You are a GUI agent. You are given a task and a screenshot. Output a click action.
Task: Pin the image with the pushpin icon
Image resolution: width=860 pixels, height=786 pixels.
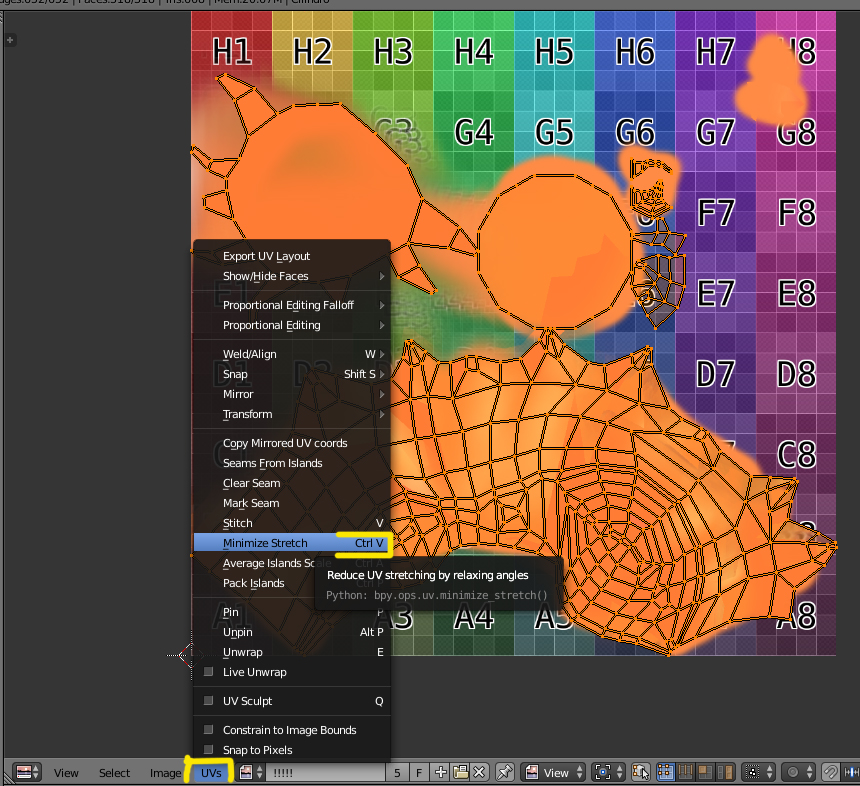click(x=505, y=772)
